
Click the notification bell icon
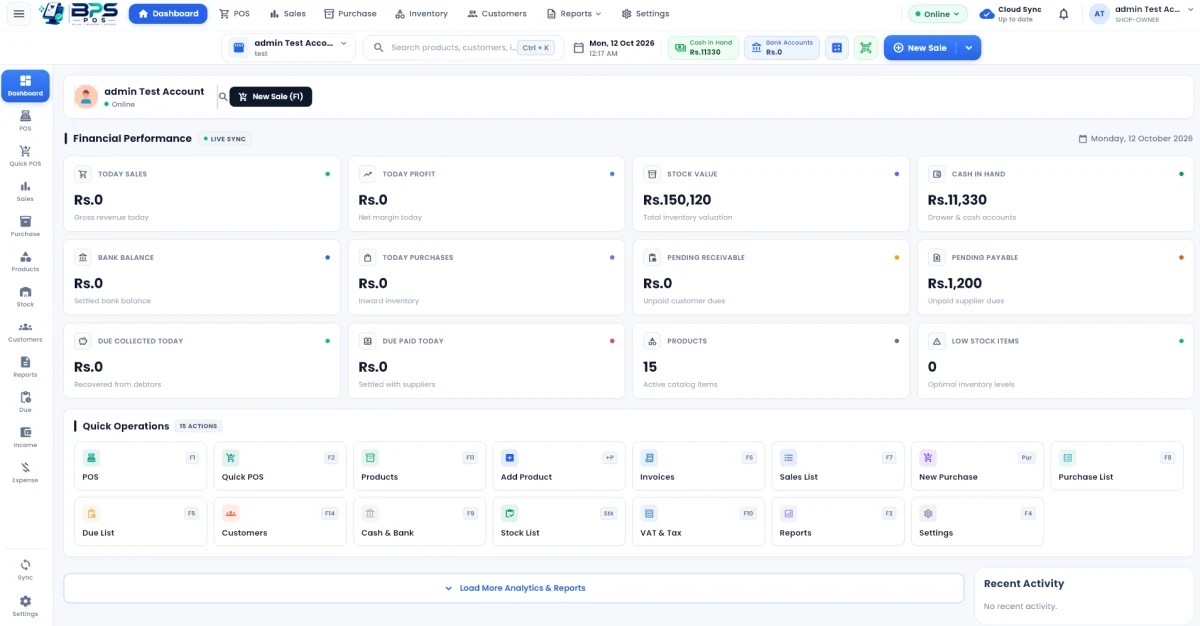pyautogui.click(x=1064, y=14)
